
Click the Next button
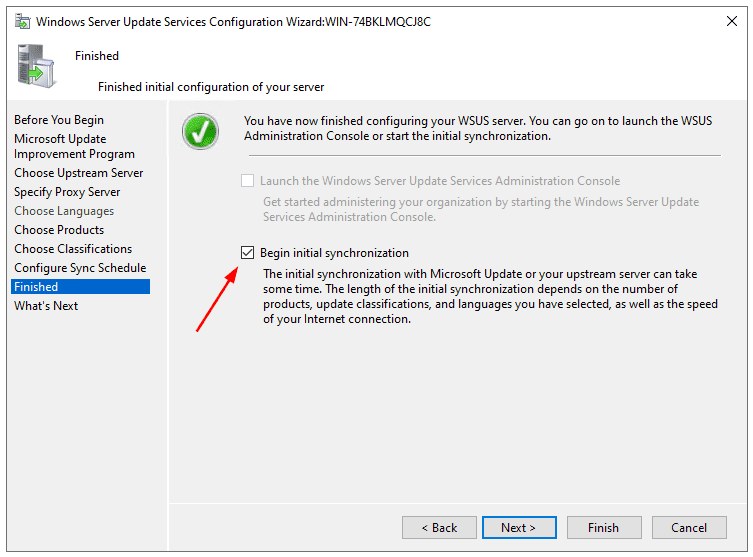point(519,528)
